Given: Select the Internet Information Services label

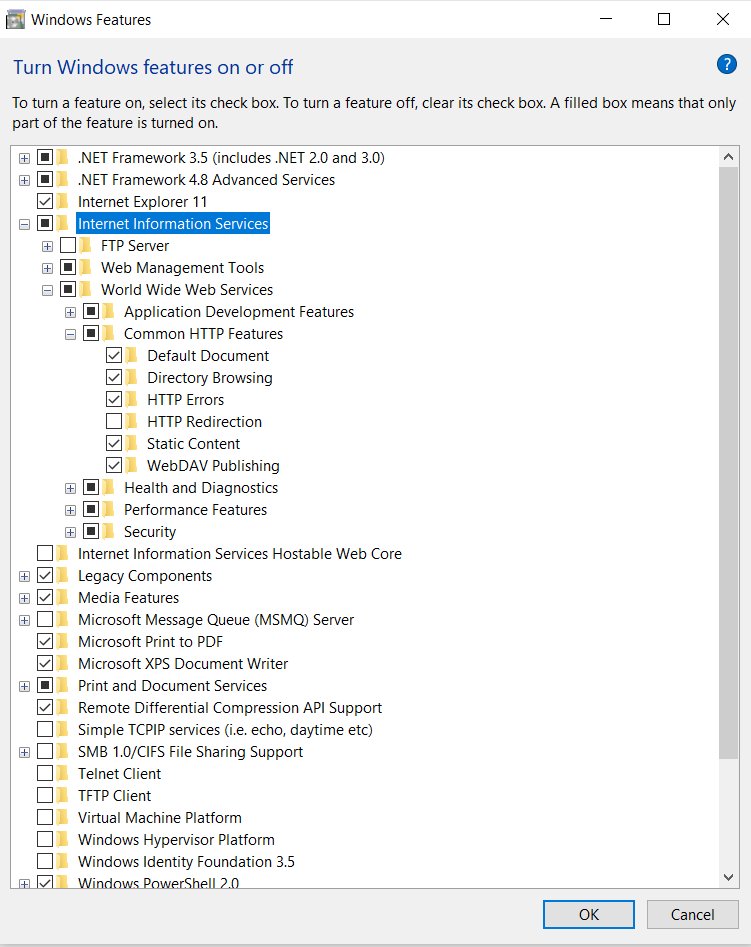Looking at the screenshot, I should (x=173, y=223).
